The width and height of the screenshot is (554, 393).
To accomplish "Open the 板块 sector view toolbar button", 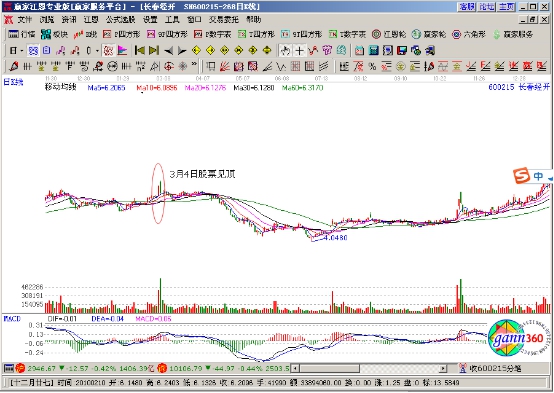I will tap(54, 34).
